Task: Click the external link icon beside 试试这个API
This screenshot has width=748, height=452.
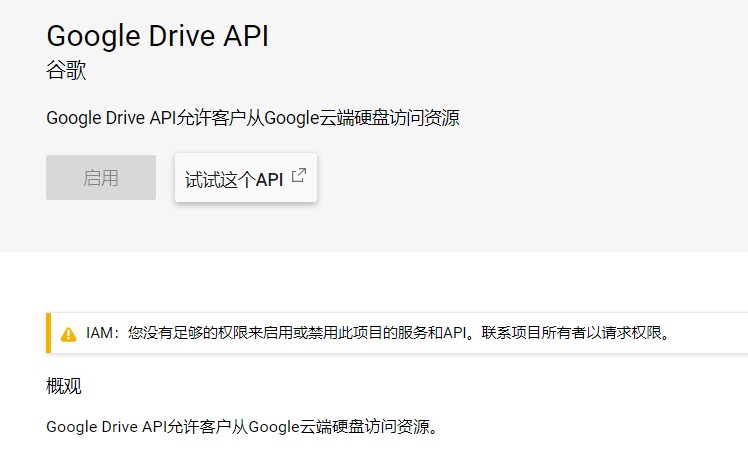Action: pyautogui.click(x=299, y=175)
